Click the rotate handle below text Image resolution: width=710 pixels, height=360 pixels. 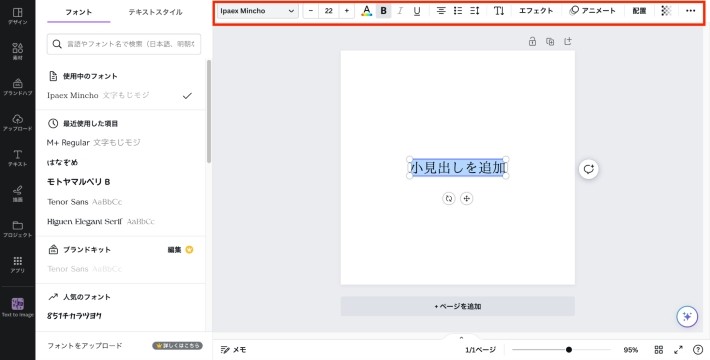(449, 198)
